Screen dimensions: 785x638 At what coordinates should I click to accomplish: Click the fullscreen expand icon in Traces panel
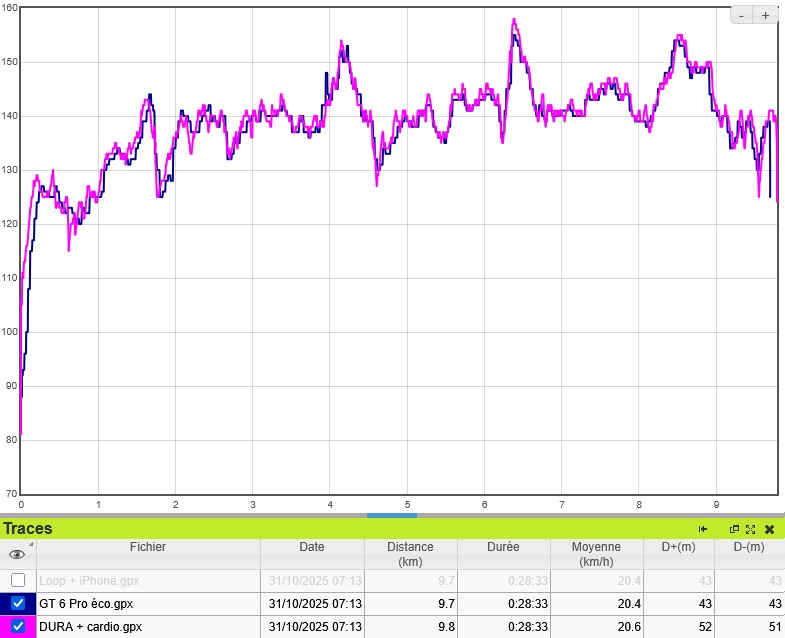[x=750, y=529]
